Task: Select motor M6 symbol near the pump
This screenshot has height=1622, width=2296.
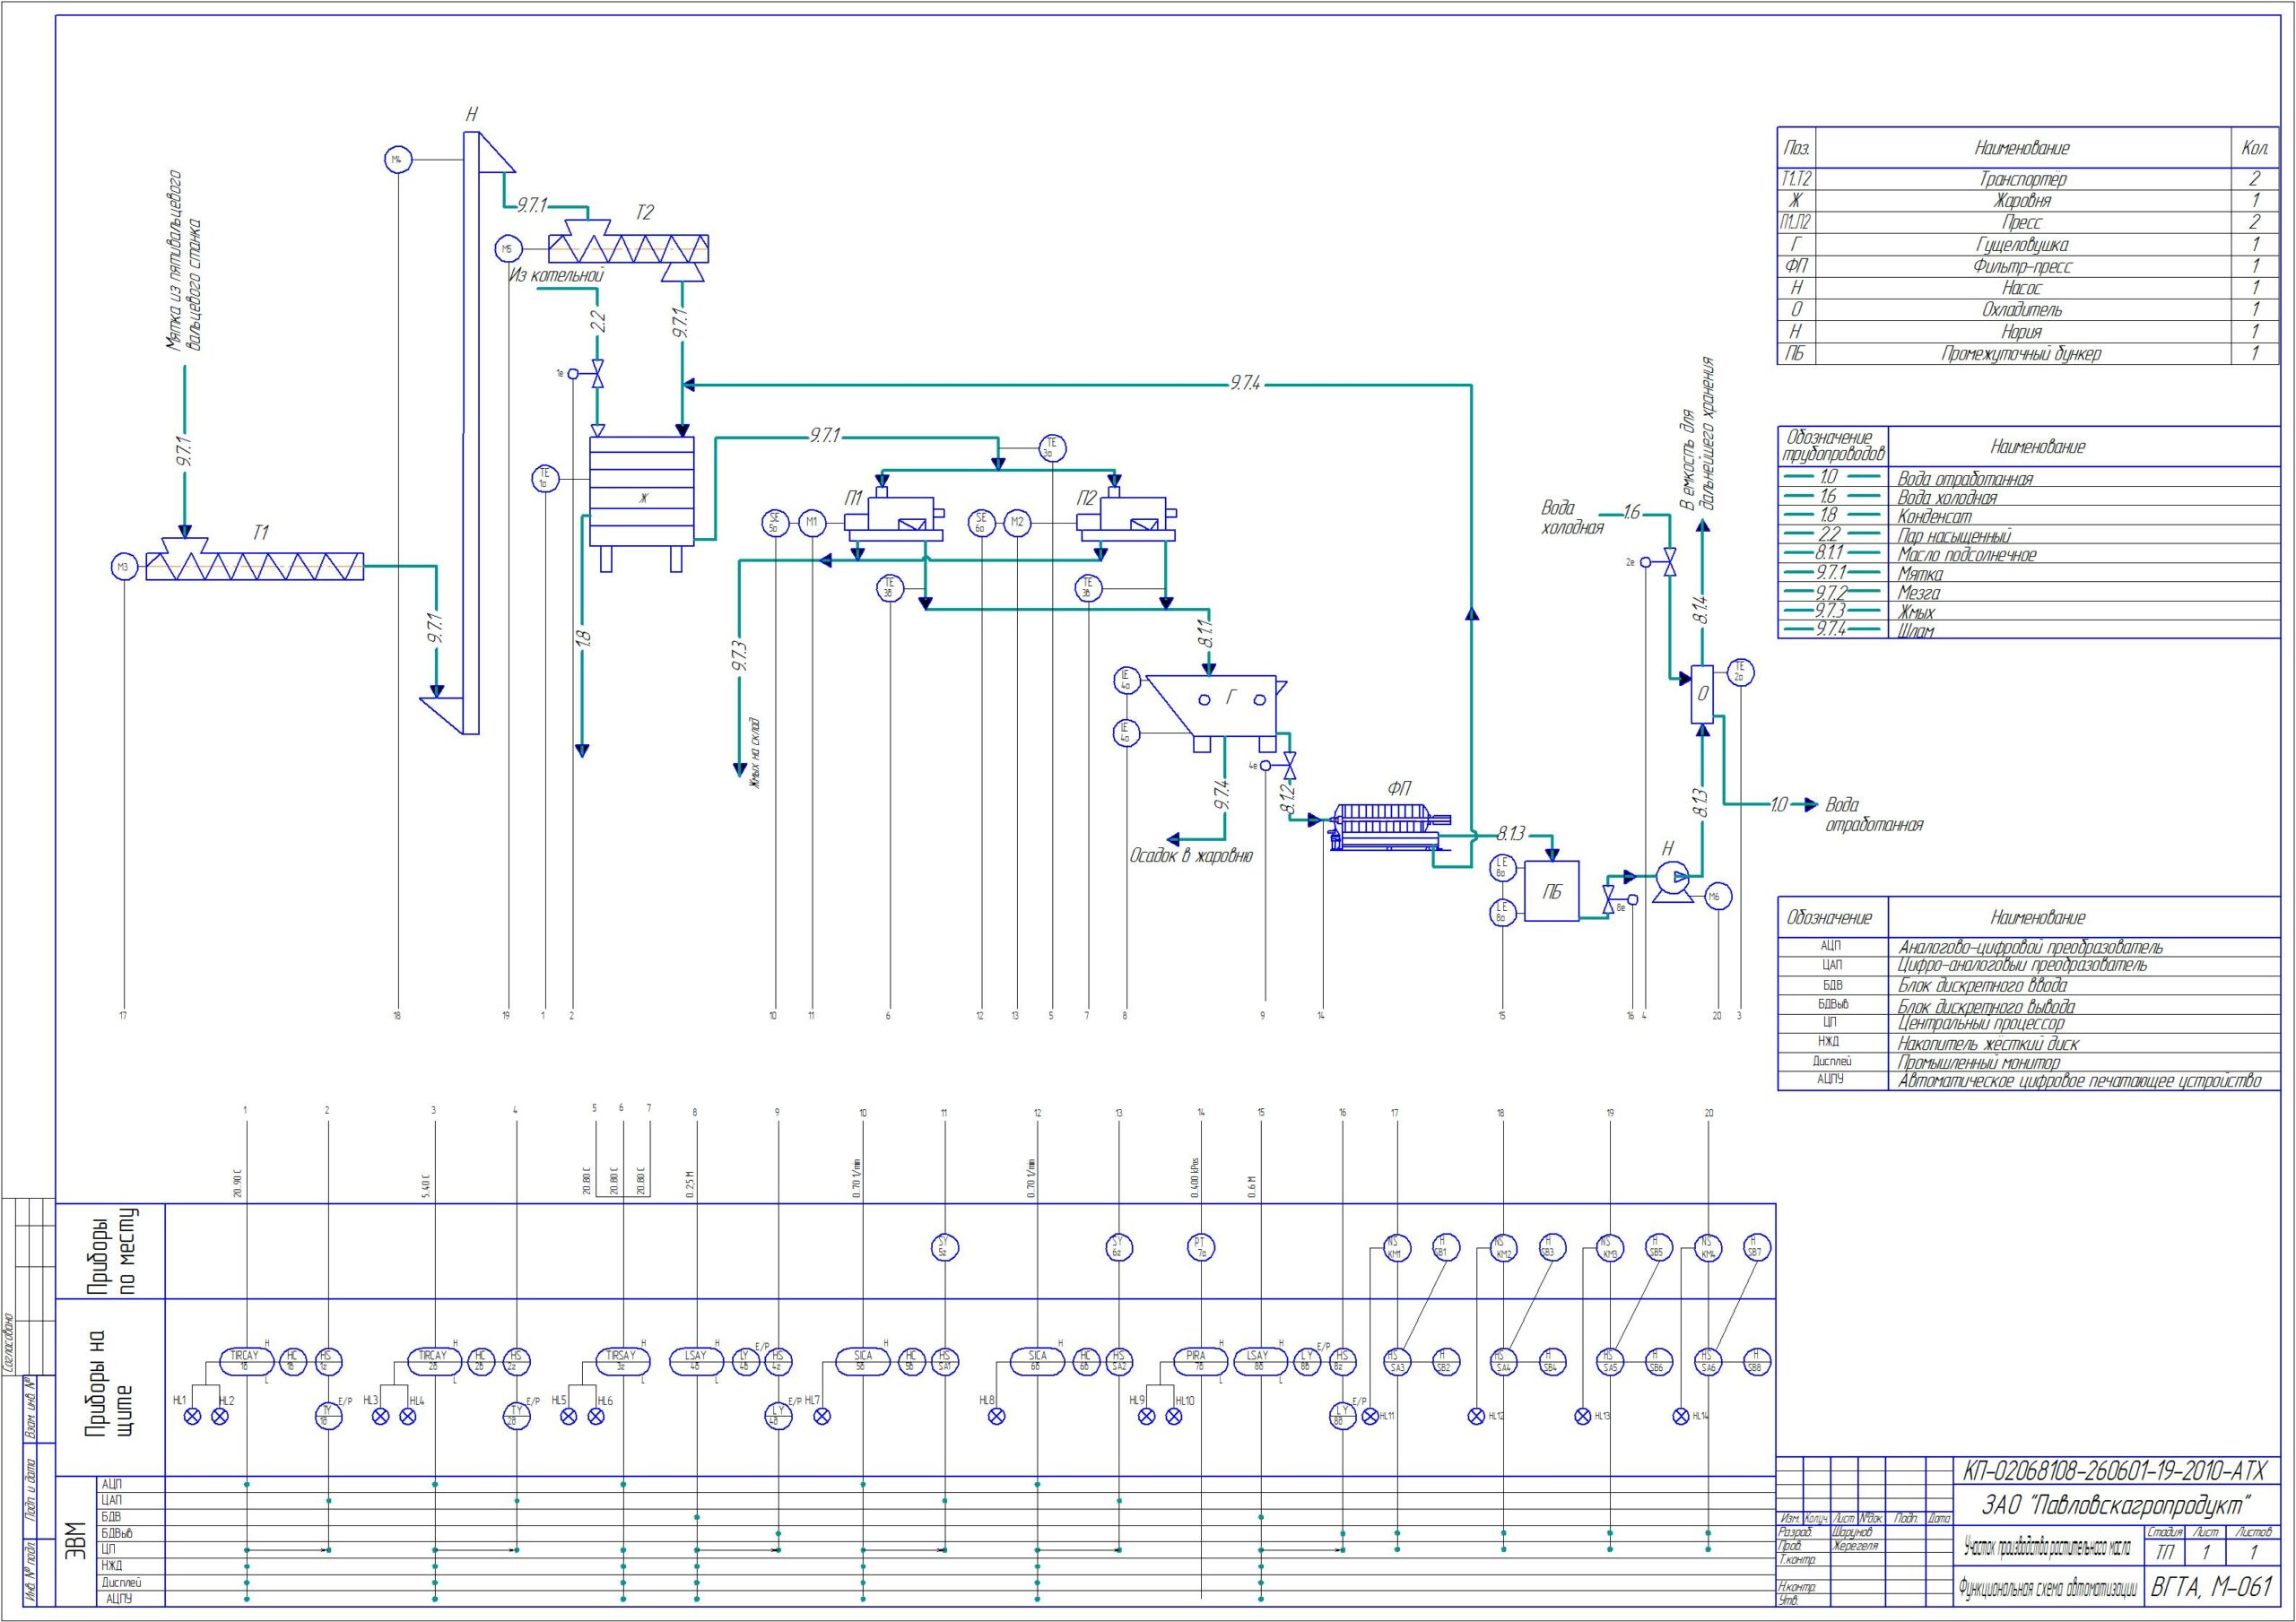Action: pyautogui.click(x=1718, y=897)
